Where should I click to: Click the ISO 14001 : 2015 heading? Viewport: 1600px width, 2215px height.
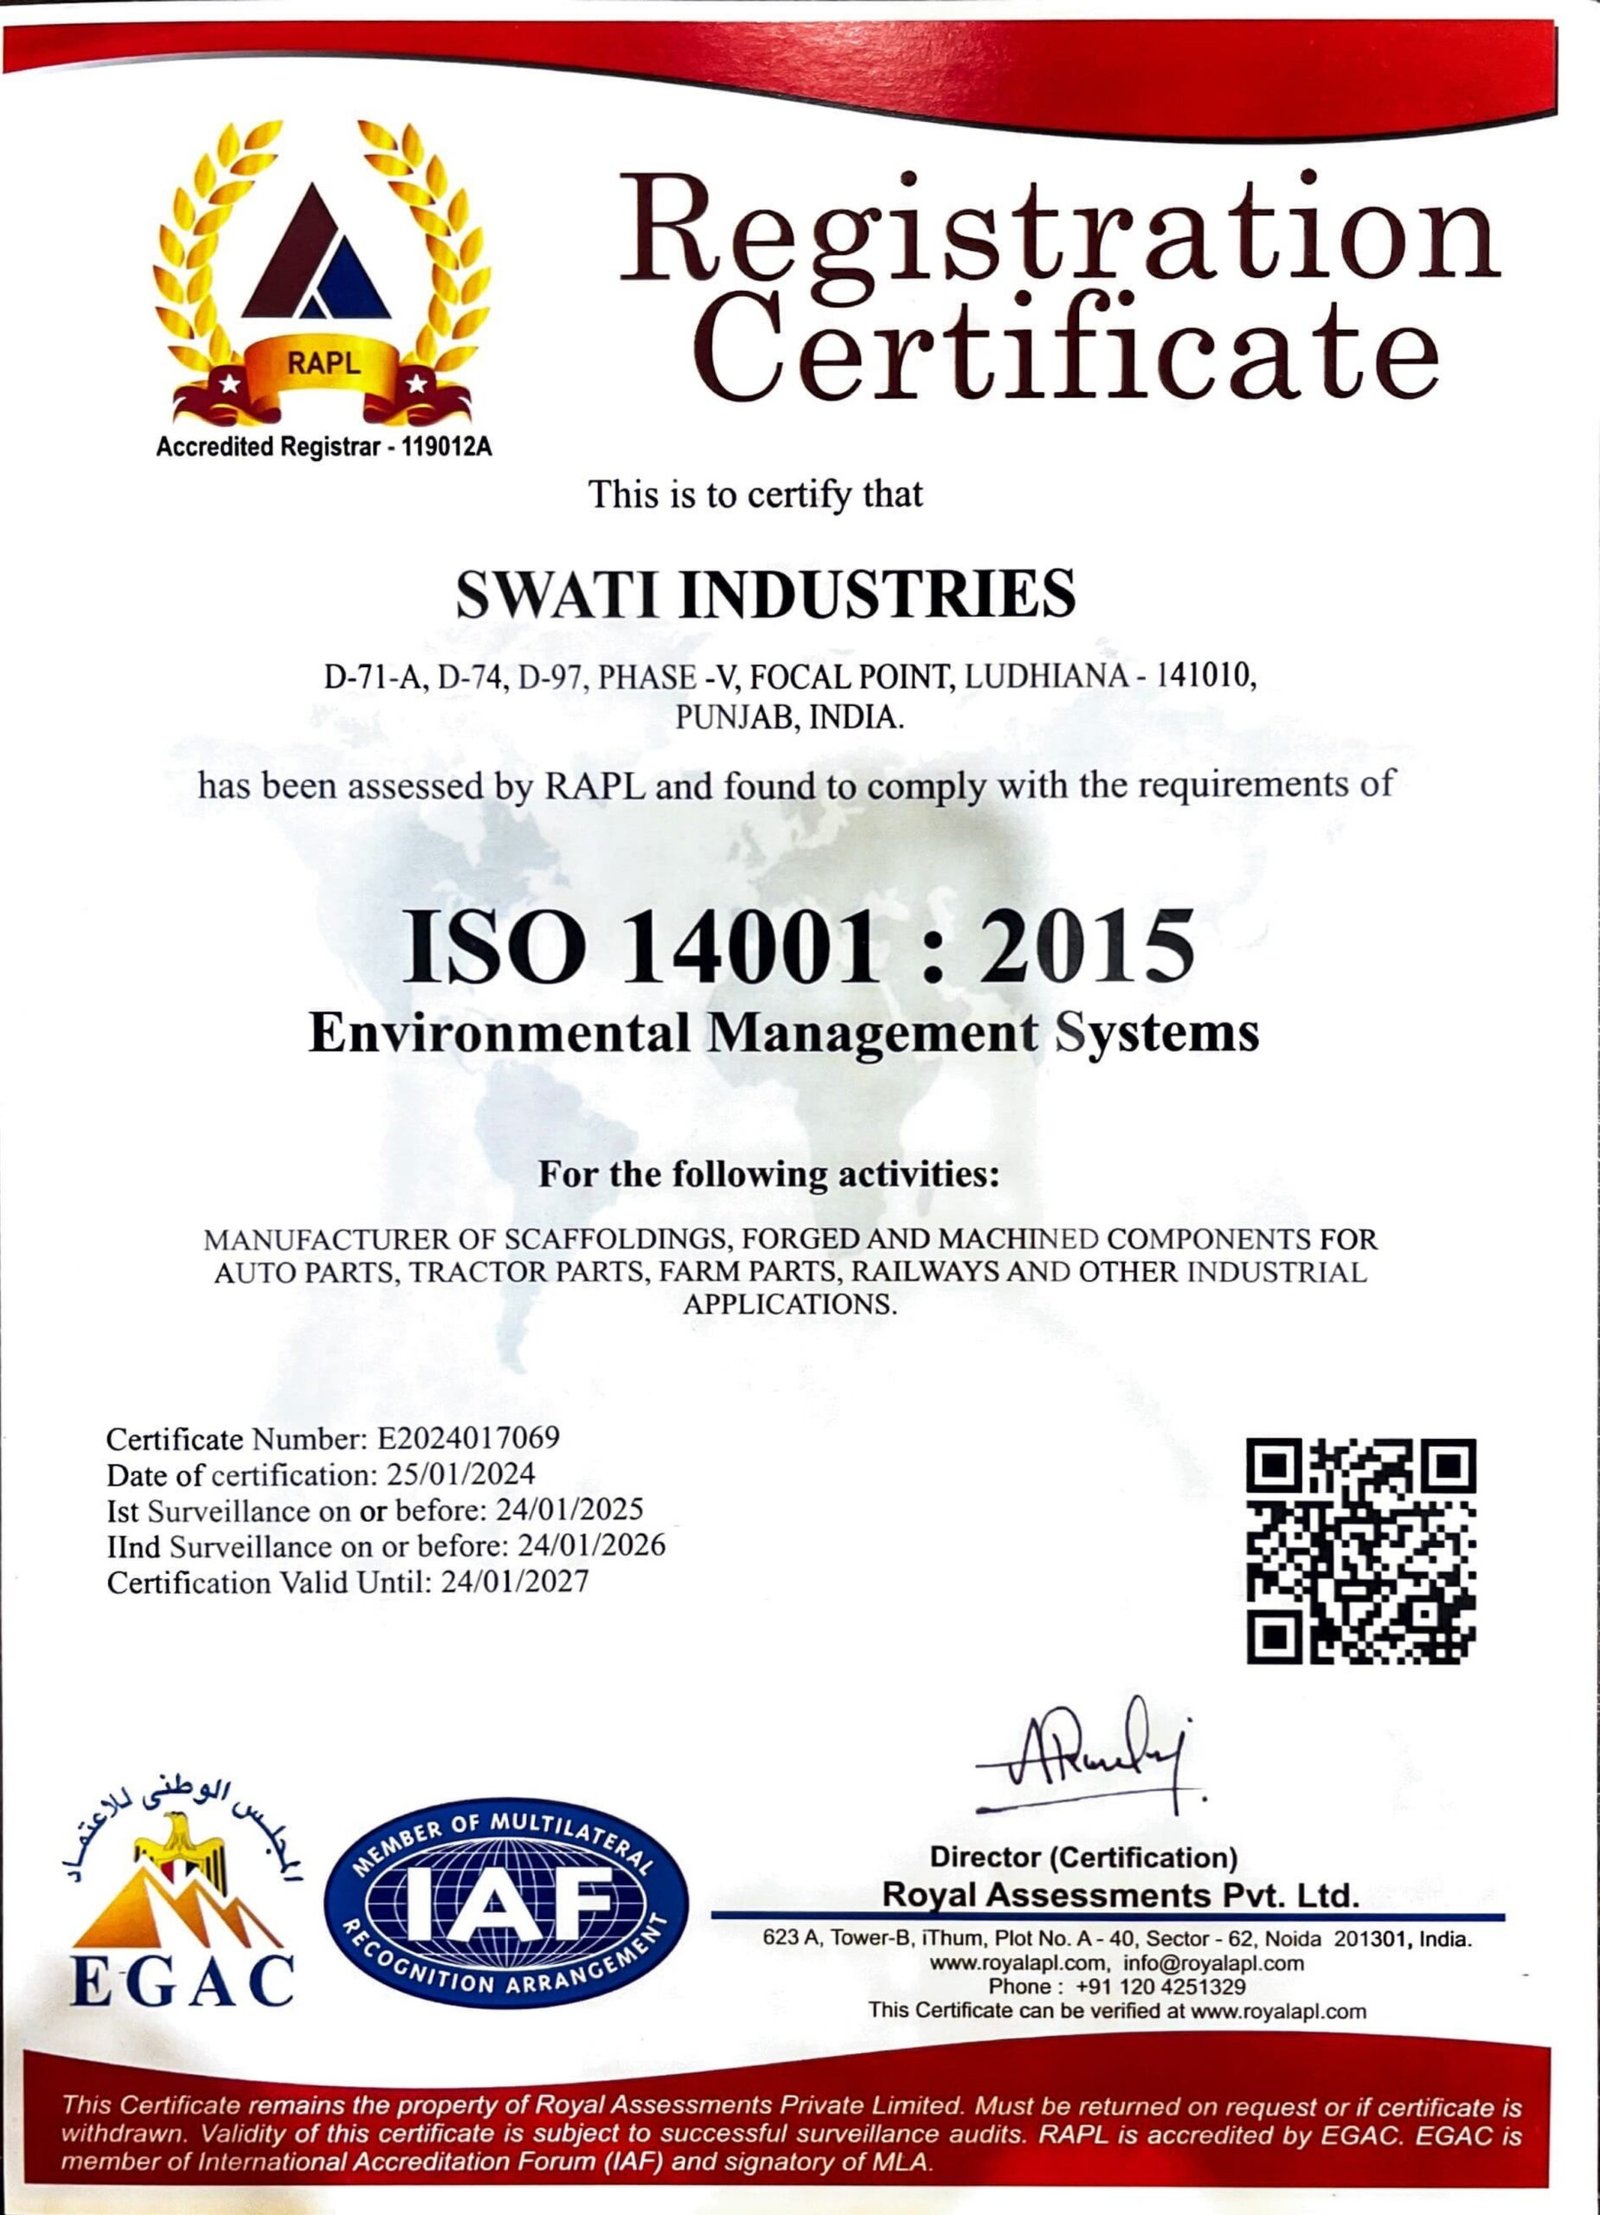click(797, 946)
